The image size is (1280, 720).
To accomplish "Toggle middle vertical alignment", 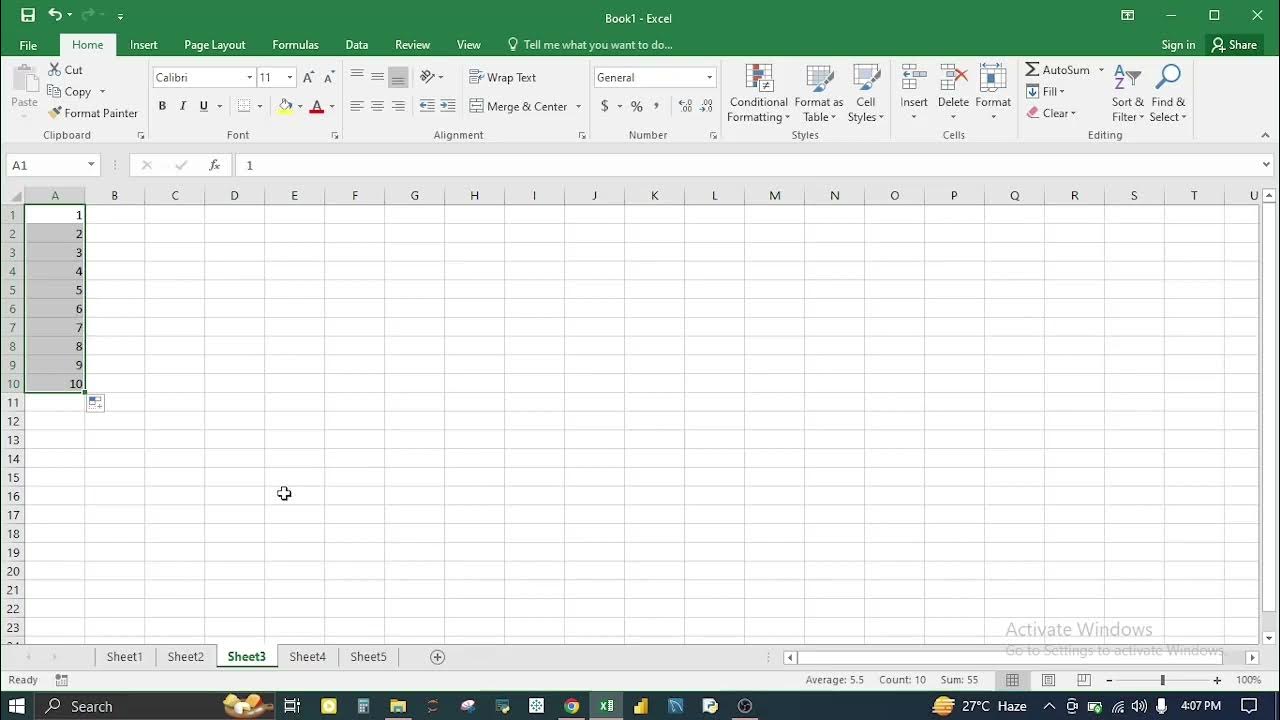I will (x=377, y=77).
